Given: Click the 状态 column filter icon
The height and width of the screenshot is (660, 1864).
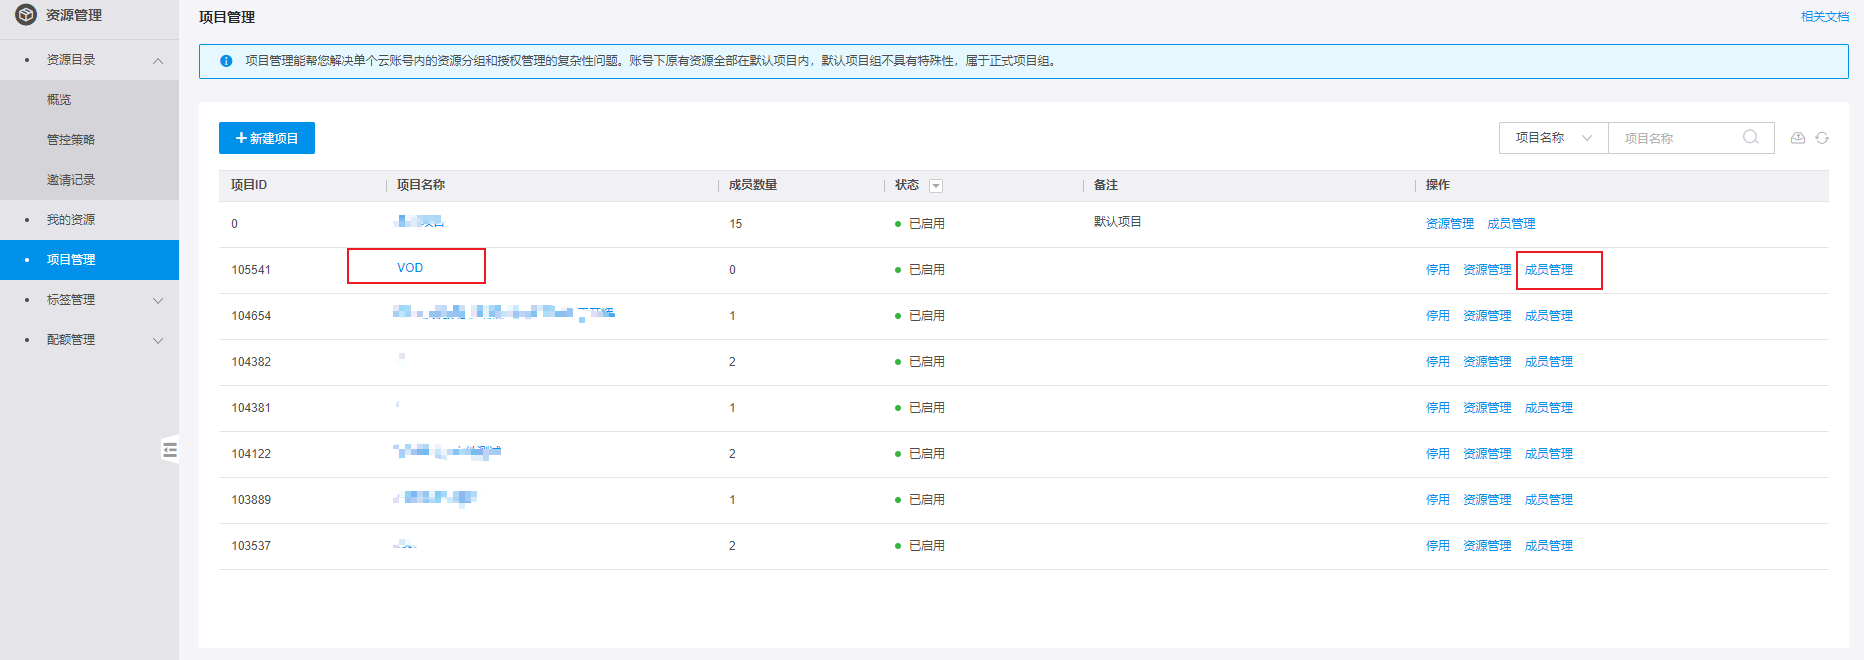Looking at the screenshot, I should pyautogui.click(x=936, y=186).
